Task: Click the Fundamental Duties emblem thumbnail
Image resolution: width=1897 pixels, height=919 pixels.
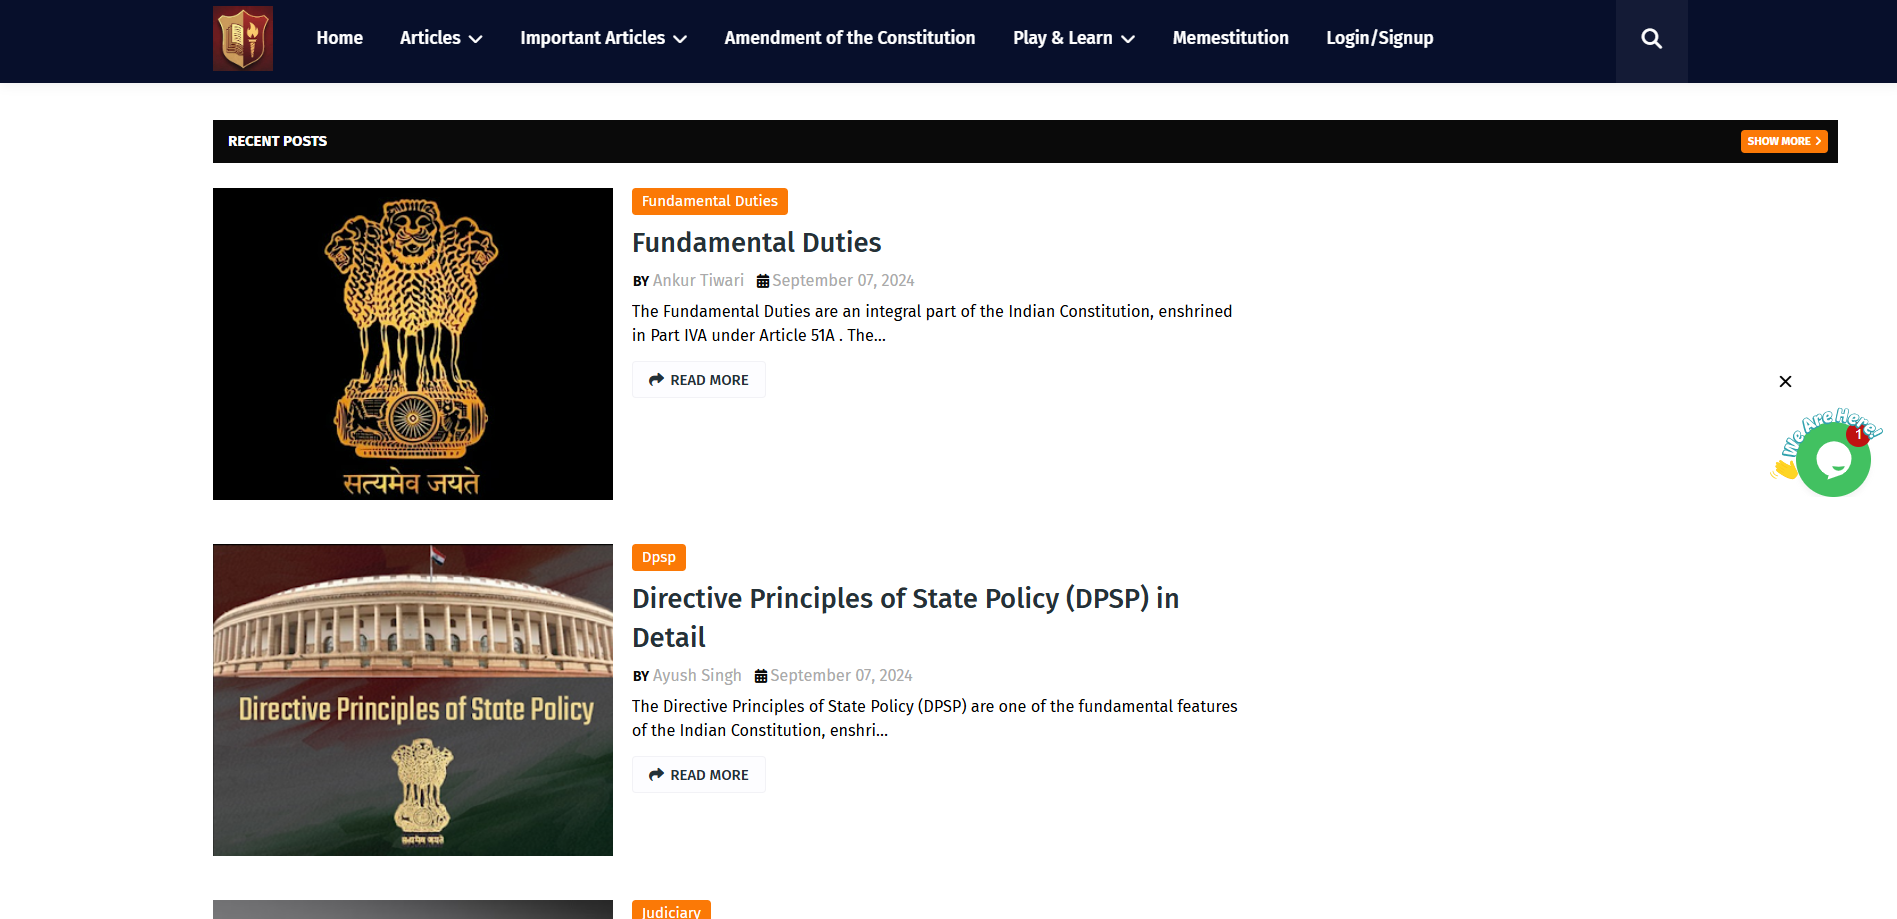Action: point(412,344)
